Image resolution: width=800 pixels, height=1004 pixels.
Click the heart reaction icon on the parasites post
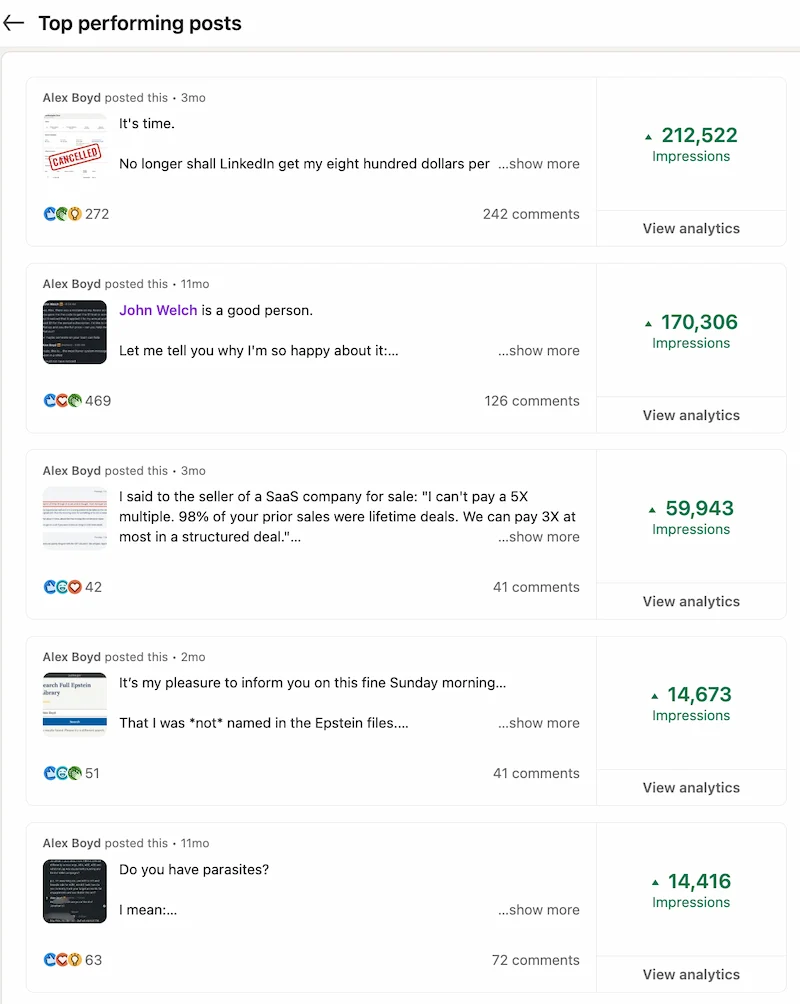[62, 960]
